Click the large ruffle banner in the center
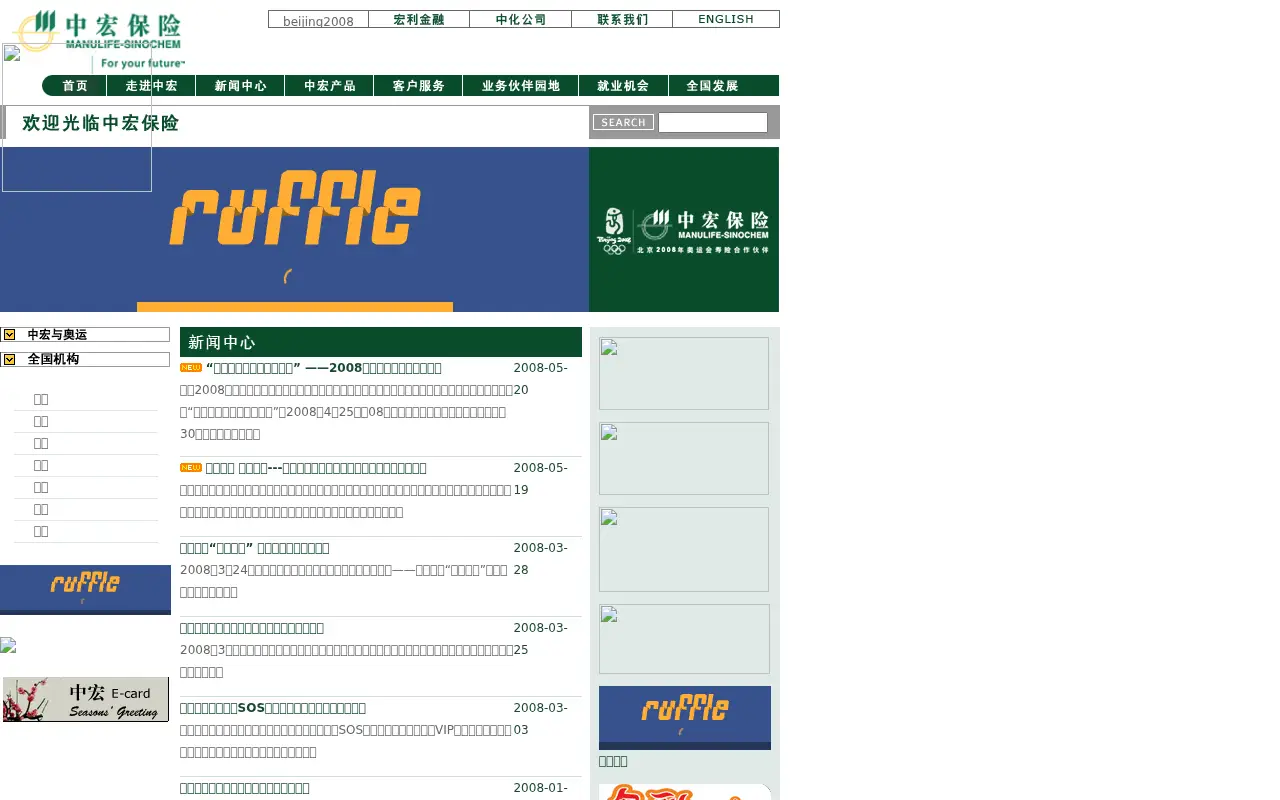This screenshot has height=800, width=1280. [294, 230]
